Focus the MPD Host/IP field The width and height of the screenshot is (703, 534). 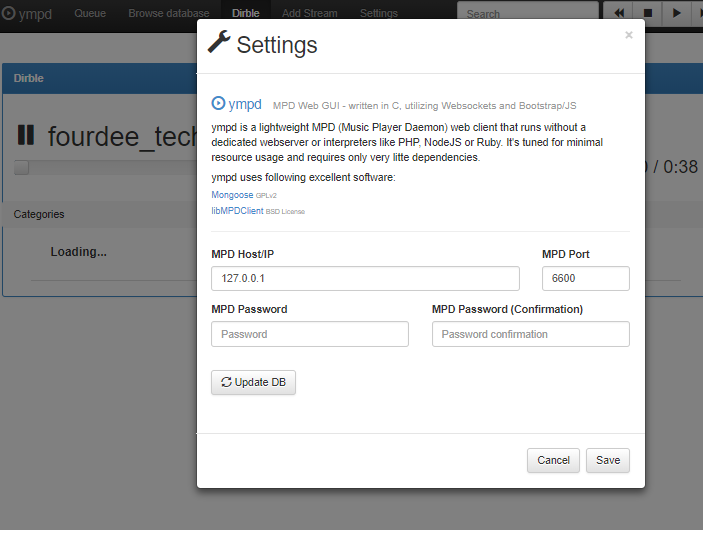[365, 278]
